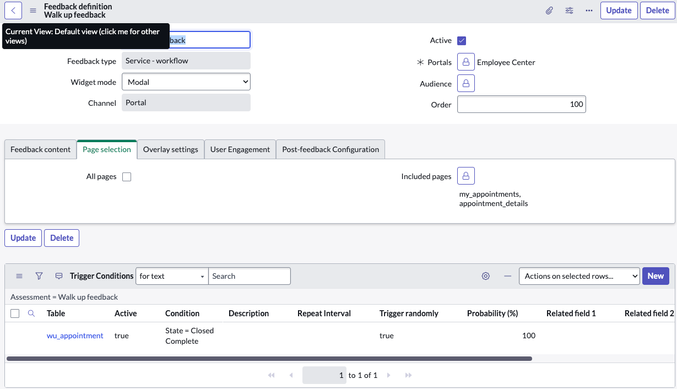This screenshot has height=389, width=677.
Task: Unlock the Audience field
Action: click(x=466, y=83)
